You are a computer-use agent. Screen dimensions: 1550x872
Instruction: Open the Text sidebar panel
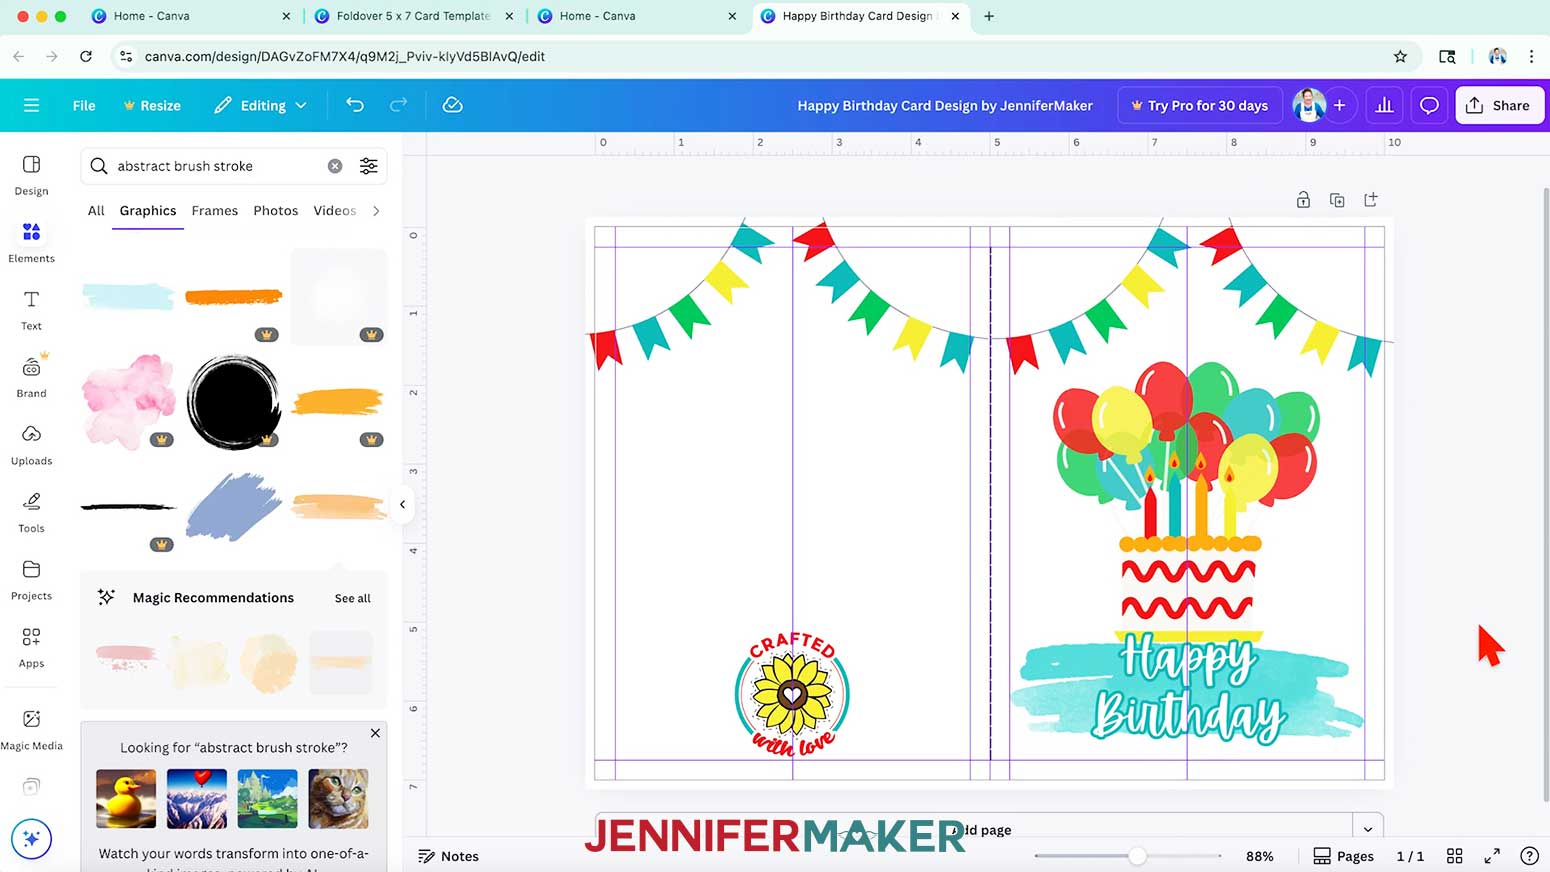pyautogui.click(x=31, y=310)
